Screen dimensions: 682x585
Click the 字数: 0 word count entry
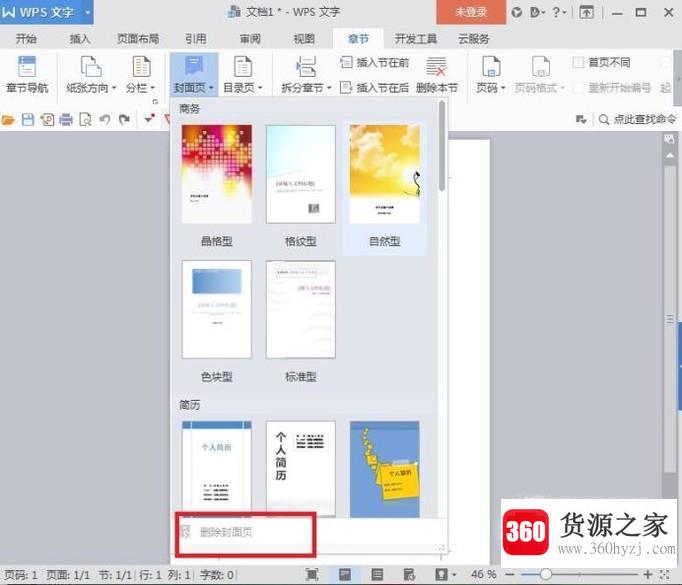[x=217, y=575]
